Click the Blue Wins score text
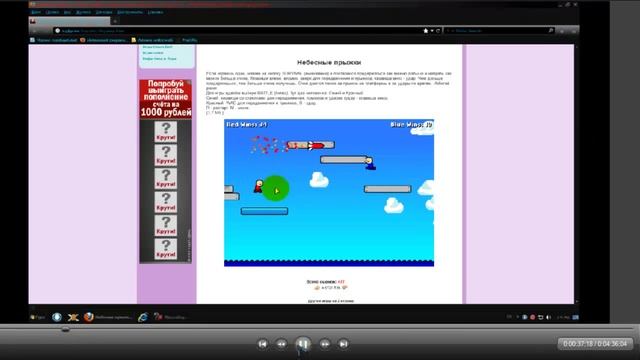 click(411, 124)
